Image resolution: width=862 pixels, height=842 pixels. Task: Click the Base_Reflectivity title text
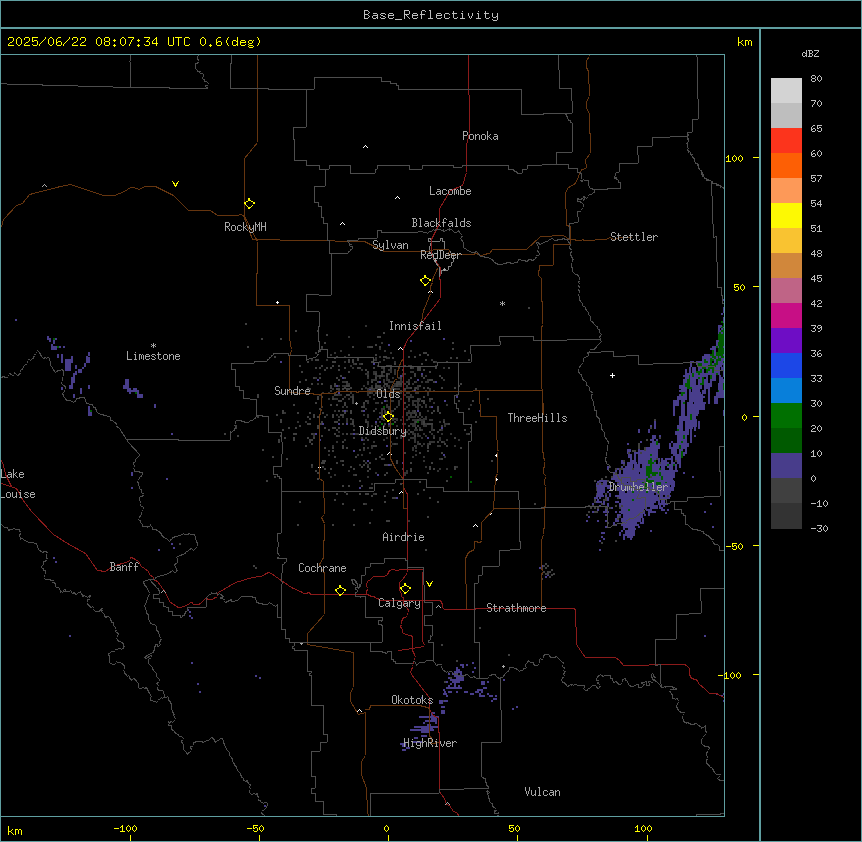(x=431, y=15)
